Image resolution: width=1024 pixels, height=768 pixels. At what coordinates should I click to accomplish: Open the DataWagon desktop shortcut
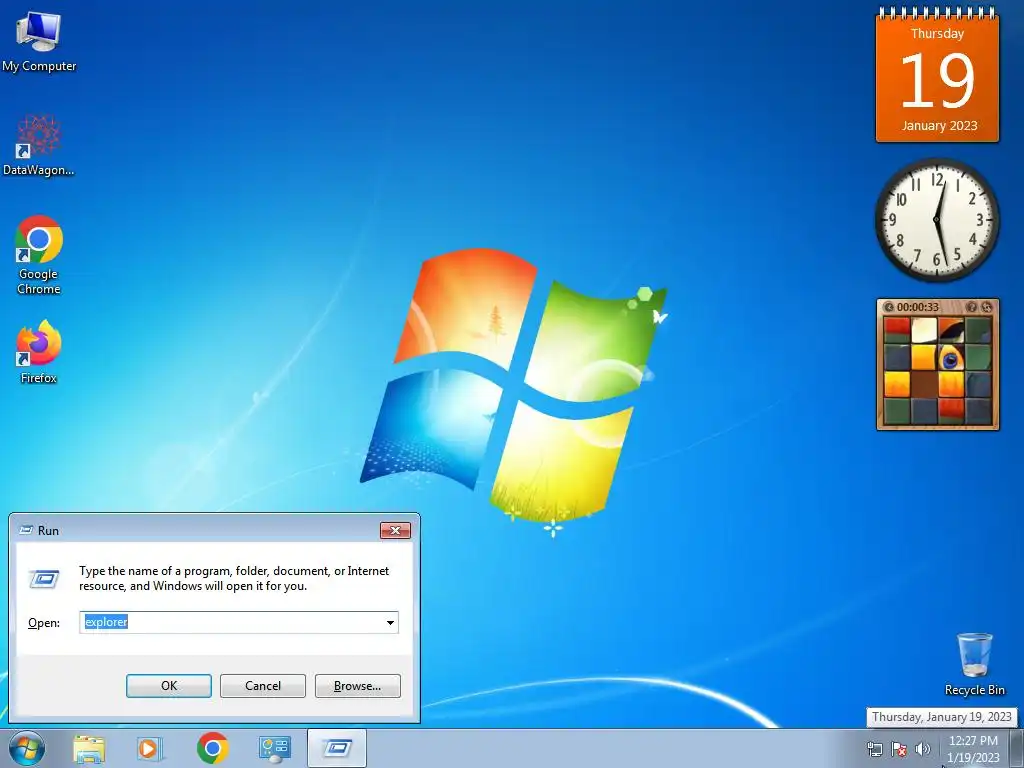[x=39, y=145]
